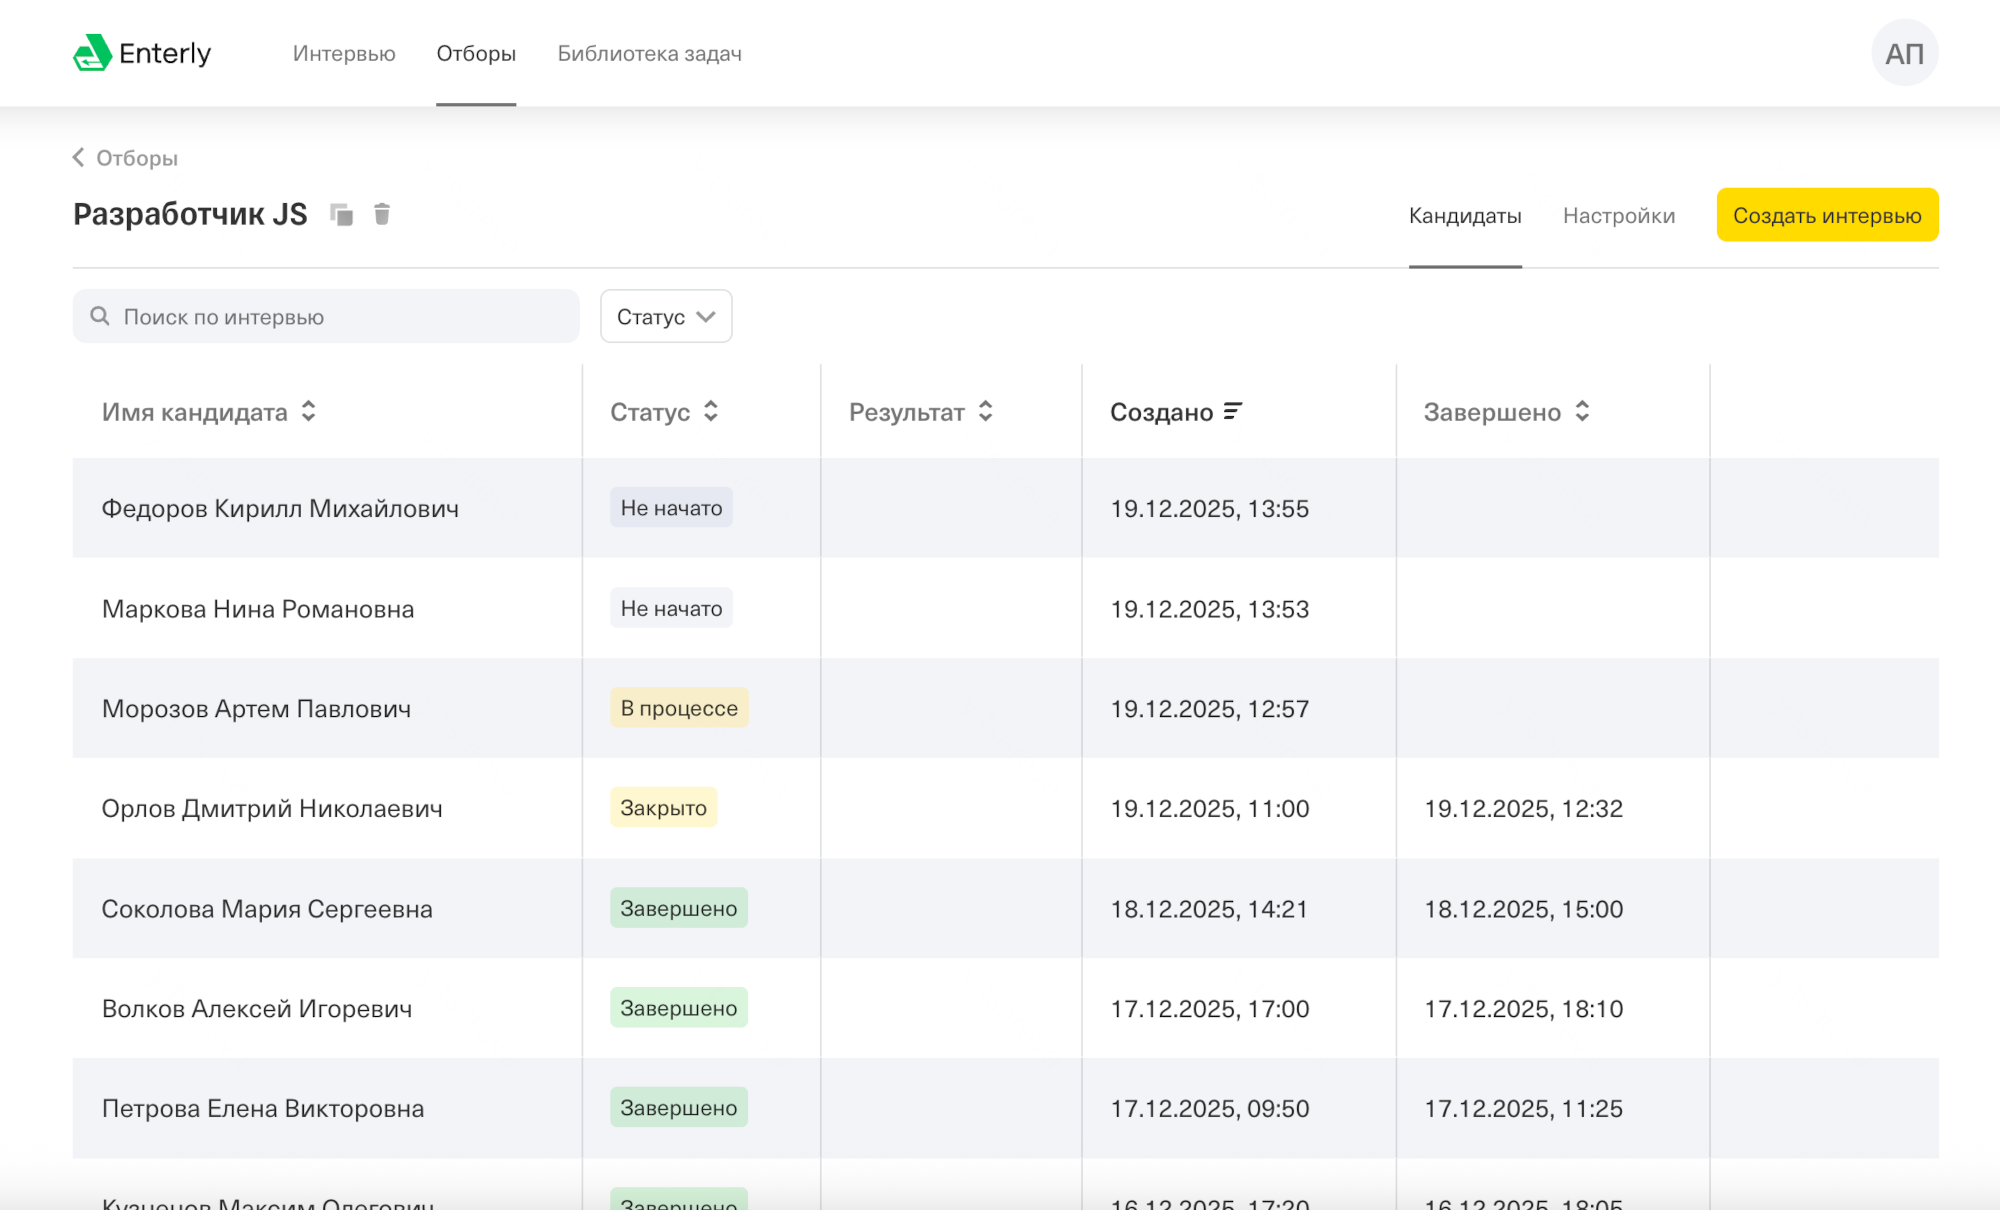Focus the Поиск по интервью search field

pos(326,316)
